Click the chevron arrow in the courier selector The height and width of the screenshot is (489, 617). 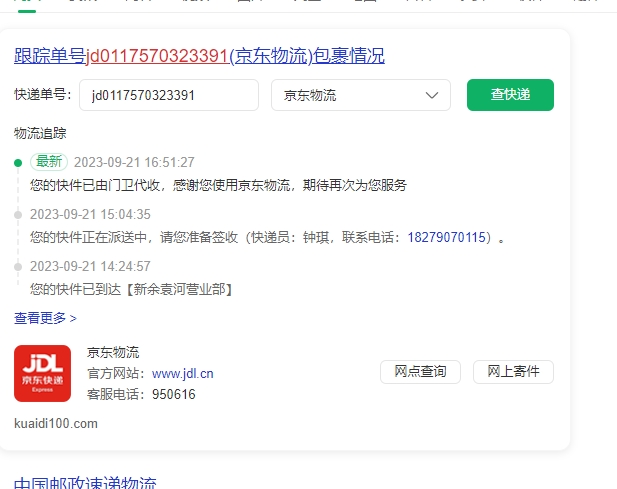click(x=432, y=96)
